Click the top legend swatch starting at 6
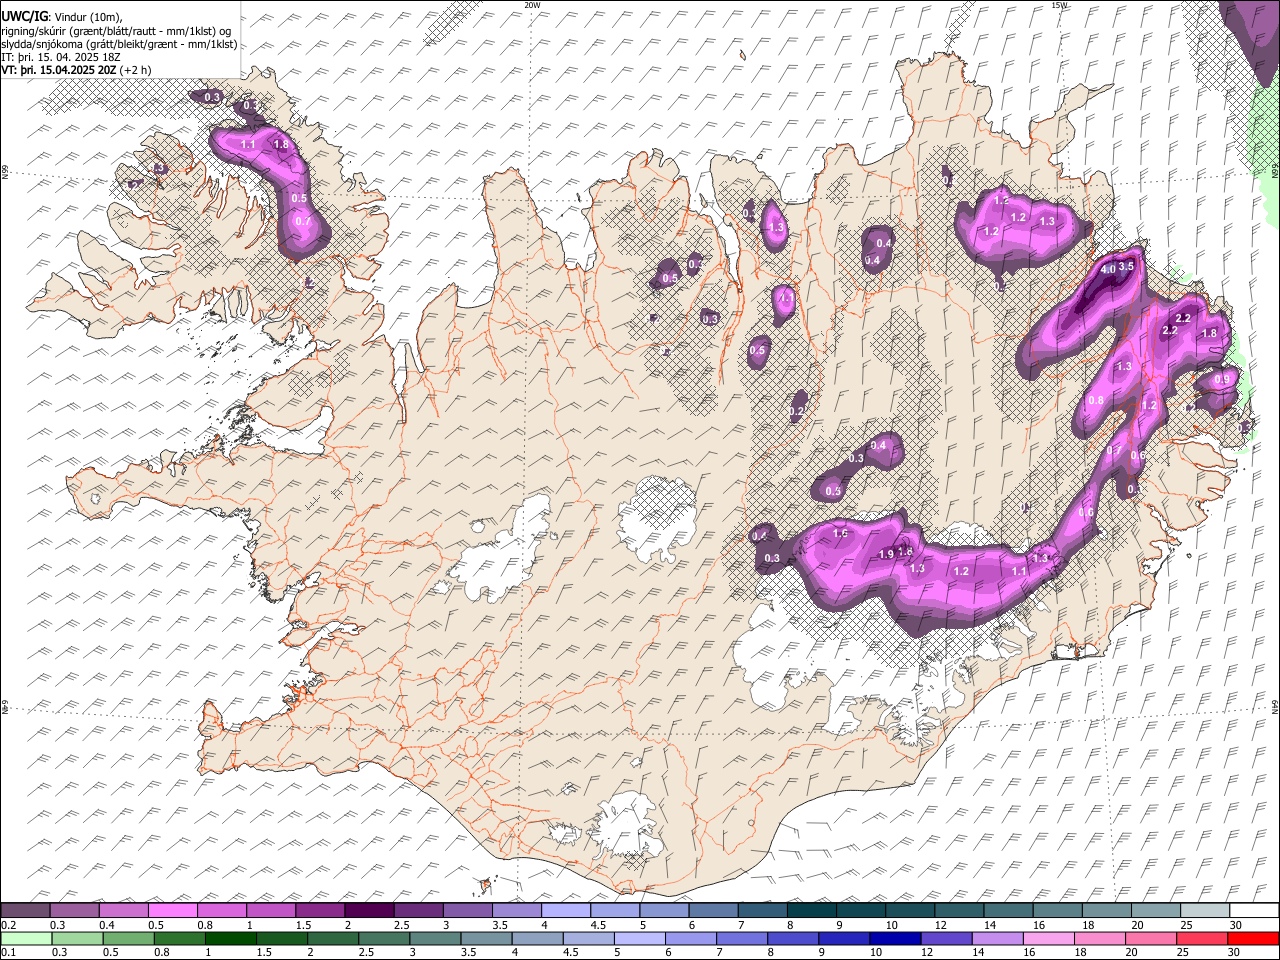The width and height of the screenshot is (1280, 960). [714, 910]
